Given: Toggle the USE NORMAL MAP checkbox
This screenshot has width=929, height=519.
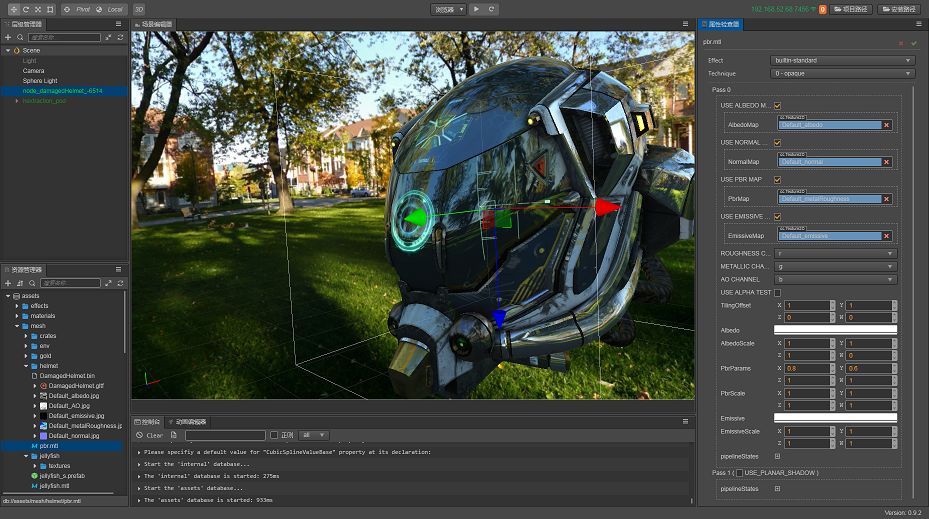Looking at the screenshot, I should click(777, 142).
